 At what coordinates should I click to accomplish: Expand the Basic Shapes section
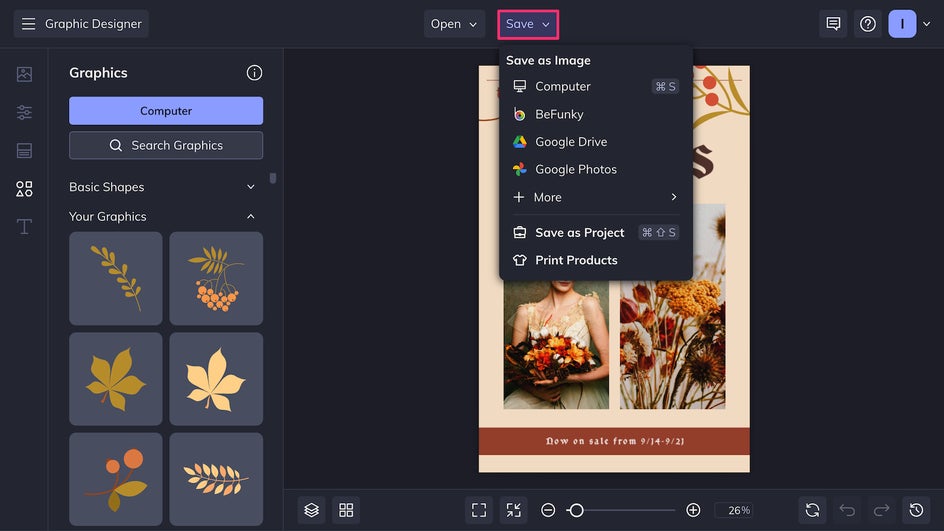point(250,187)
